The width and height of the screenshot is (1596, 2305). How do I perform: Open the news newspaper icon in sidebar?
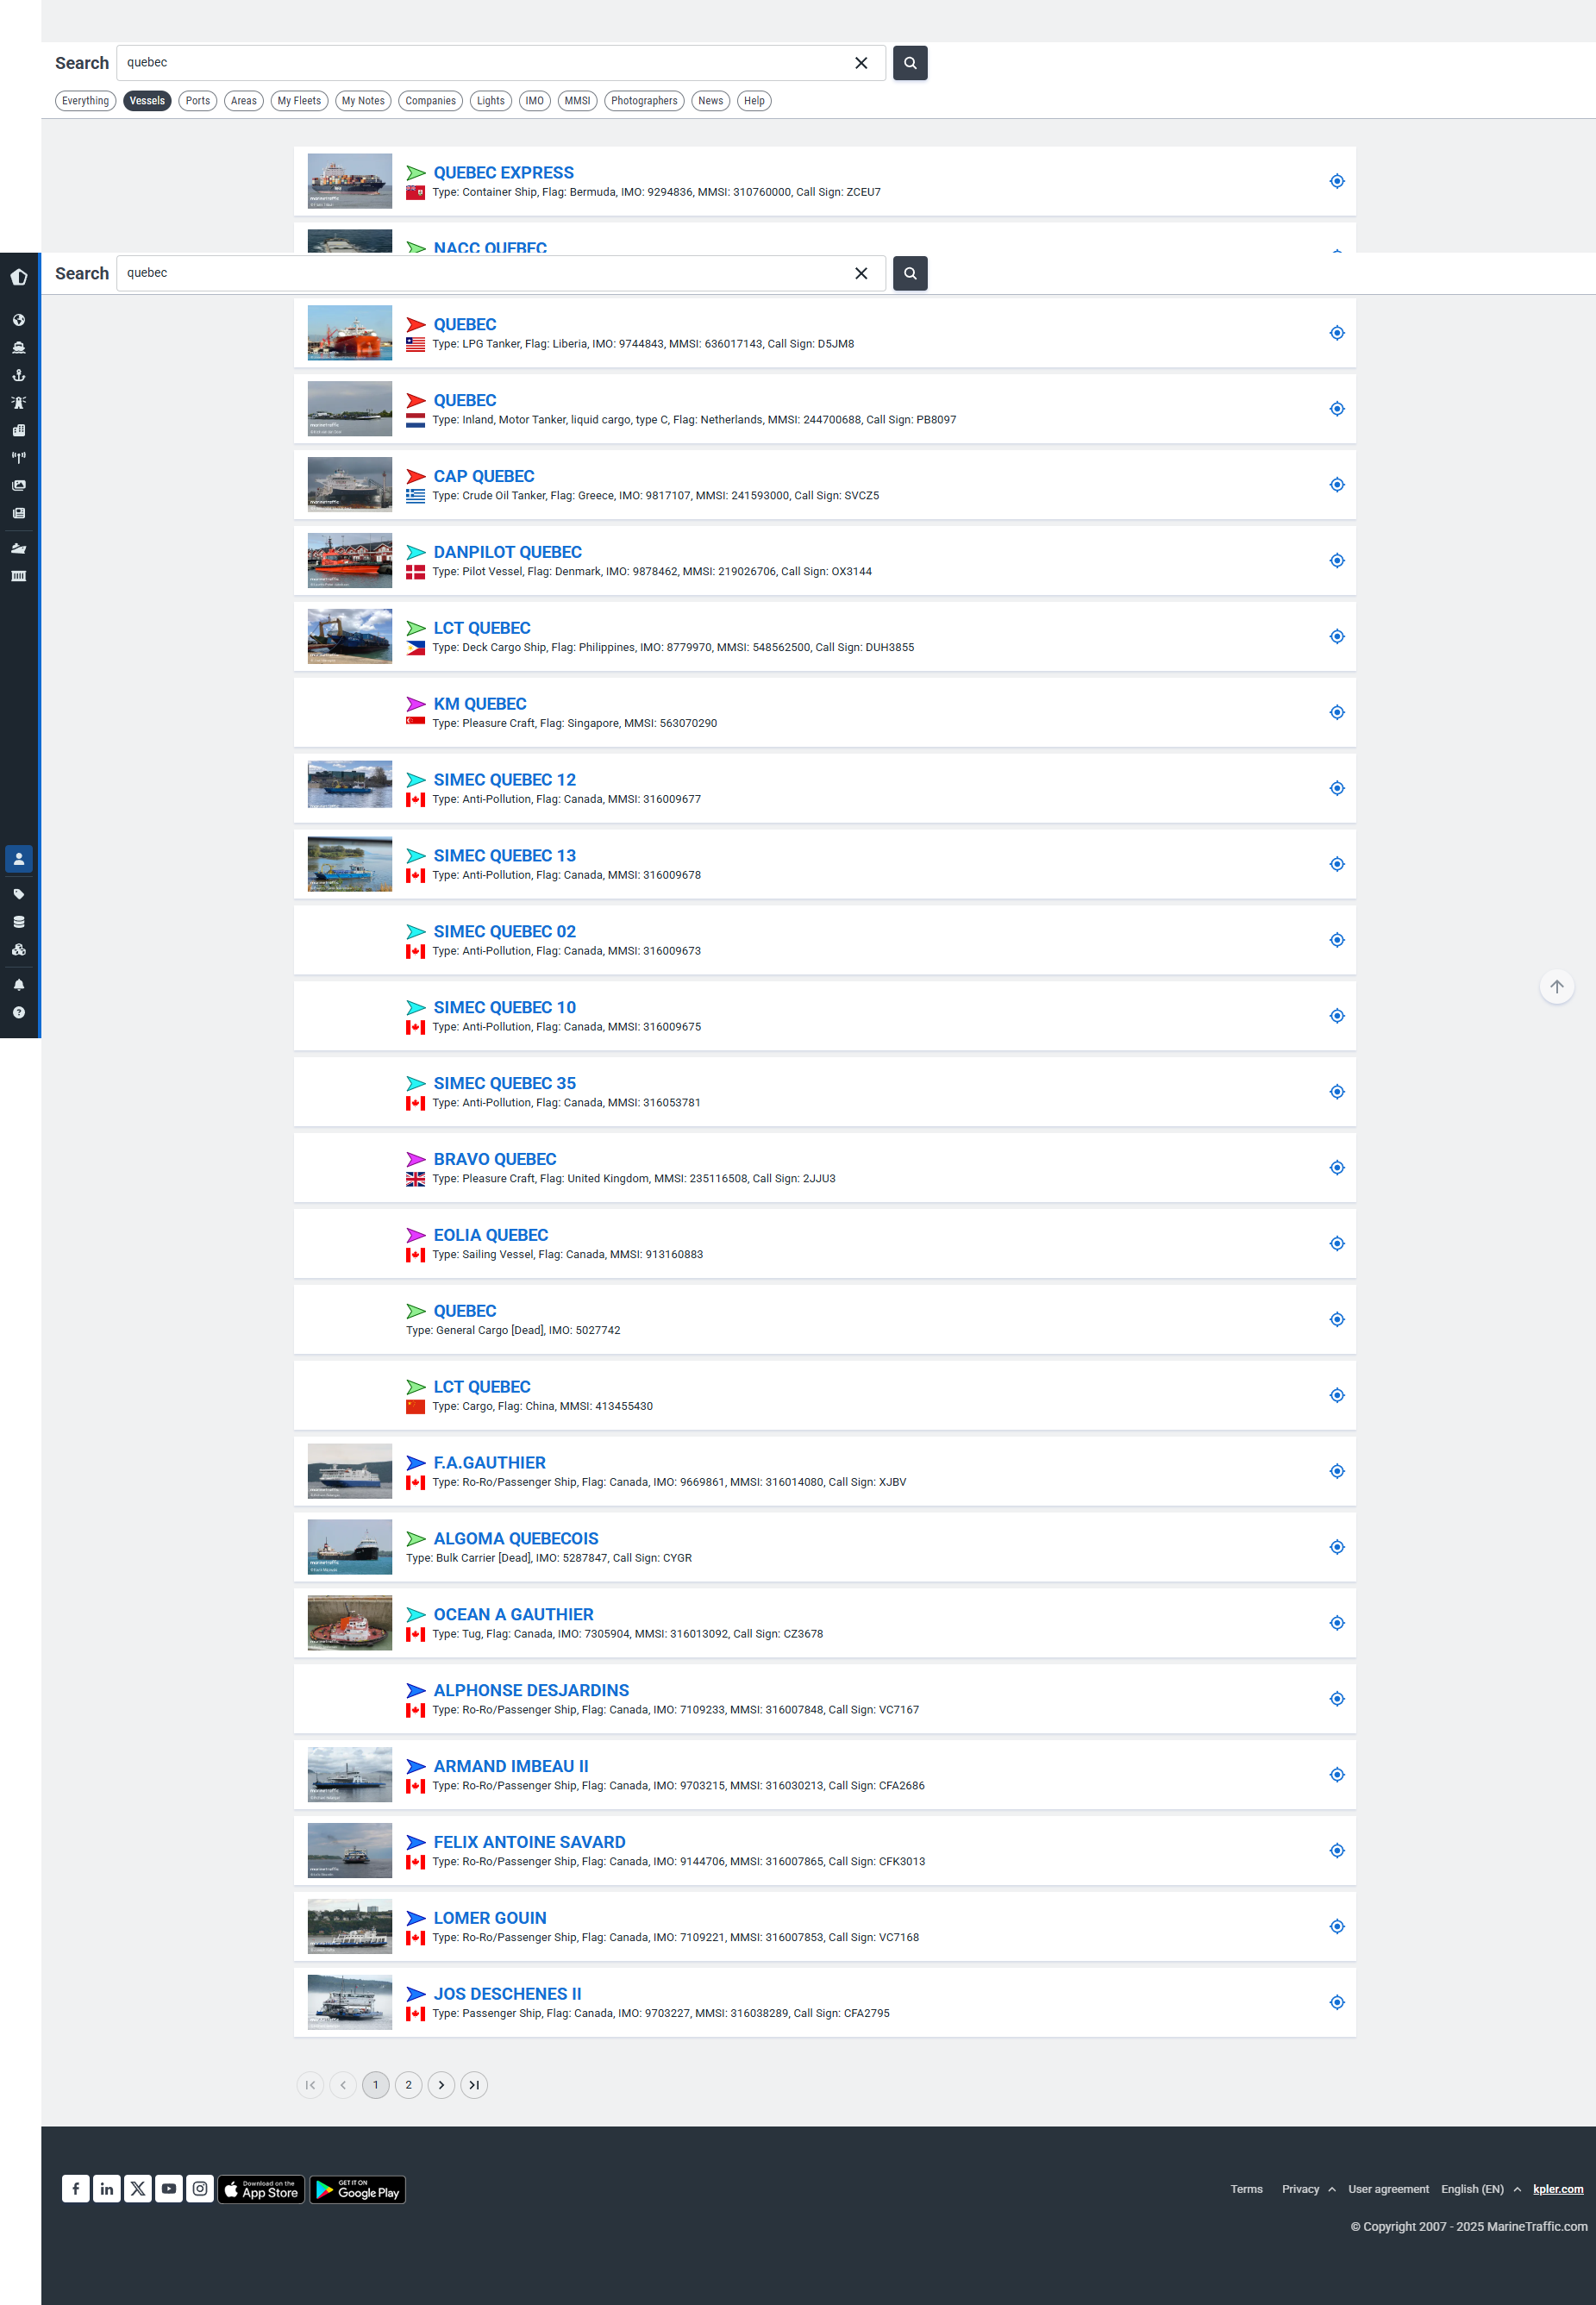coord(19,513)
